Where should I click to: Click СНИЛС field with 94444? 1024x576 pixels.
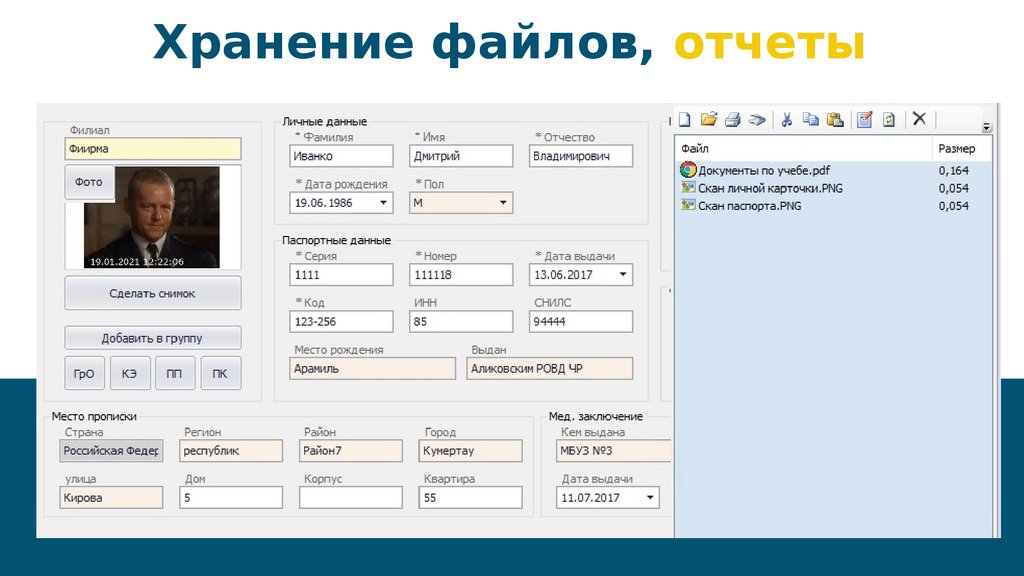click(581, 321)
